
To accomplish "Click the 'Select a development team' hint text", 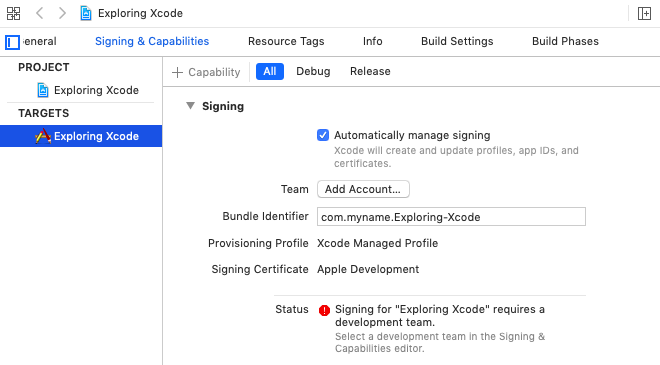I will click(x=440, y=342).
